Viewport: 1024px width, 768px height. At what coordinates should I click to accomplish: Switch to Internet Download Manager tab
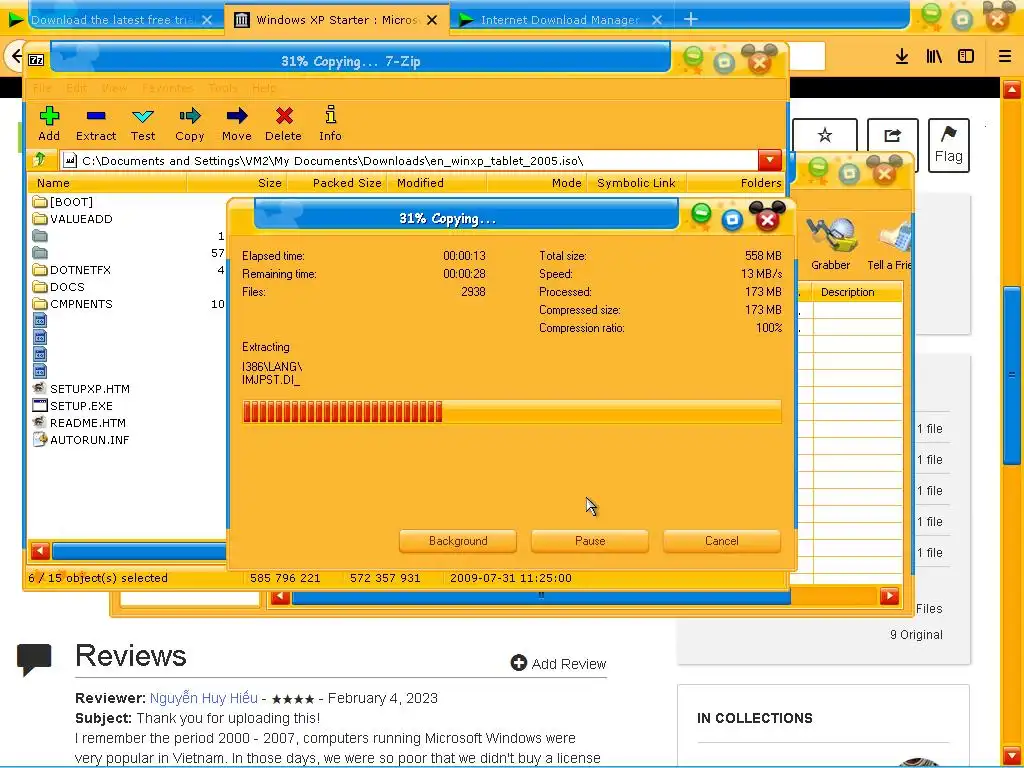[560, 20]
